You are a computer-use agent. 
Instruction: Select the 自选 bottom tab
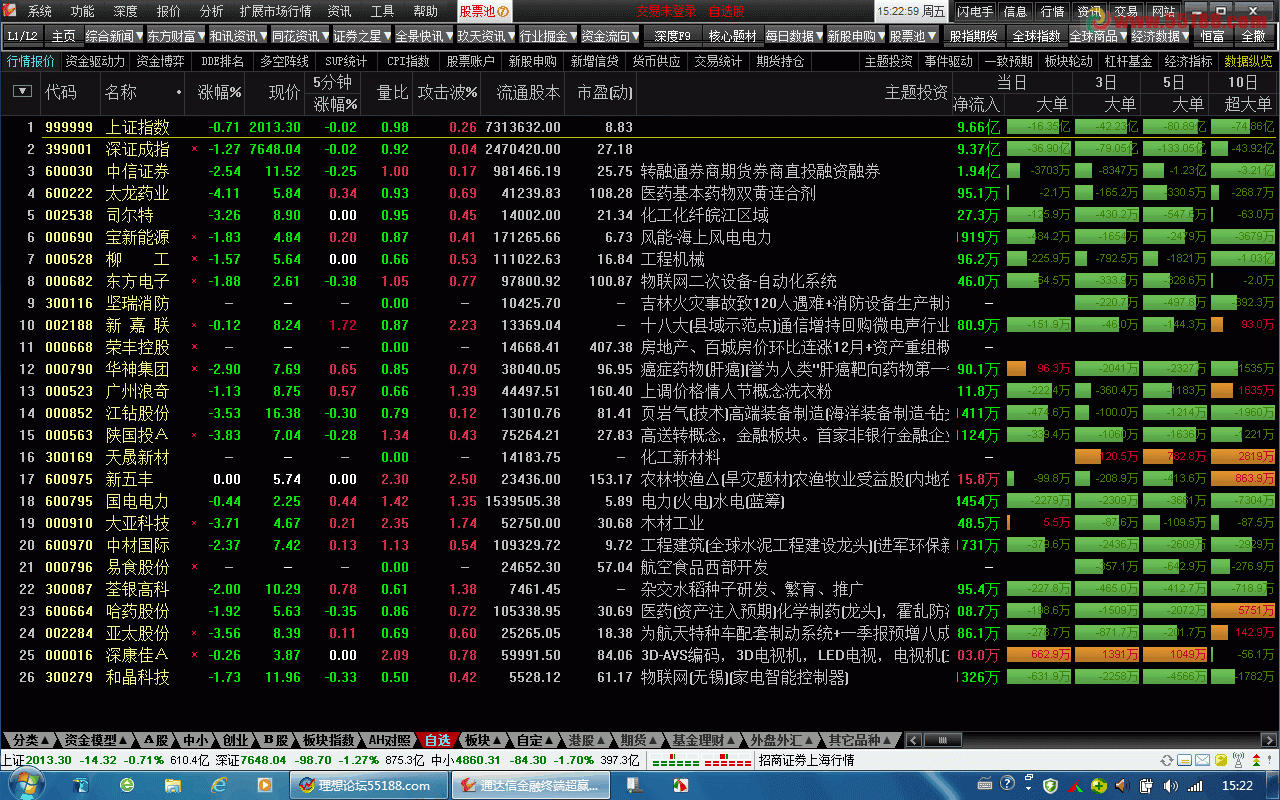pyautogui.click(x=437, y=740)
